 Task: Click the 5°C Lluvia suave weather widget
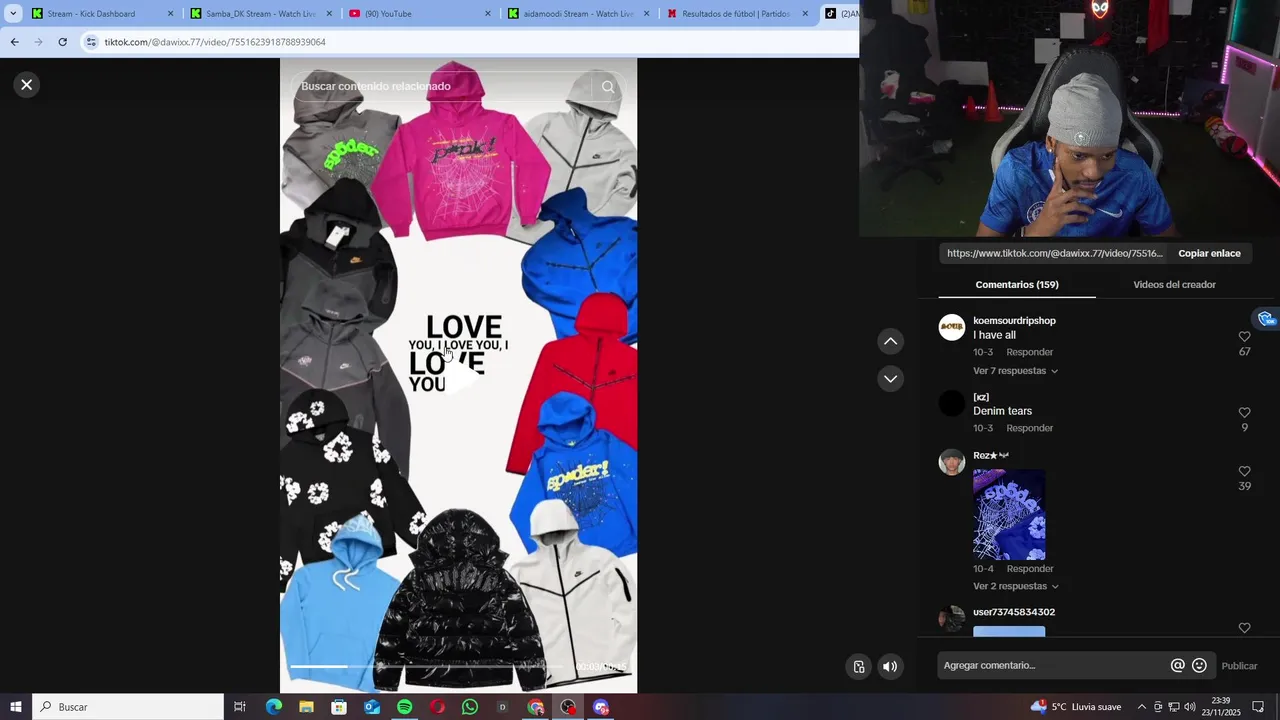(1076, 707)
